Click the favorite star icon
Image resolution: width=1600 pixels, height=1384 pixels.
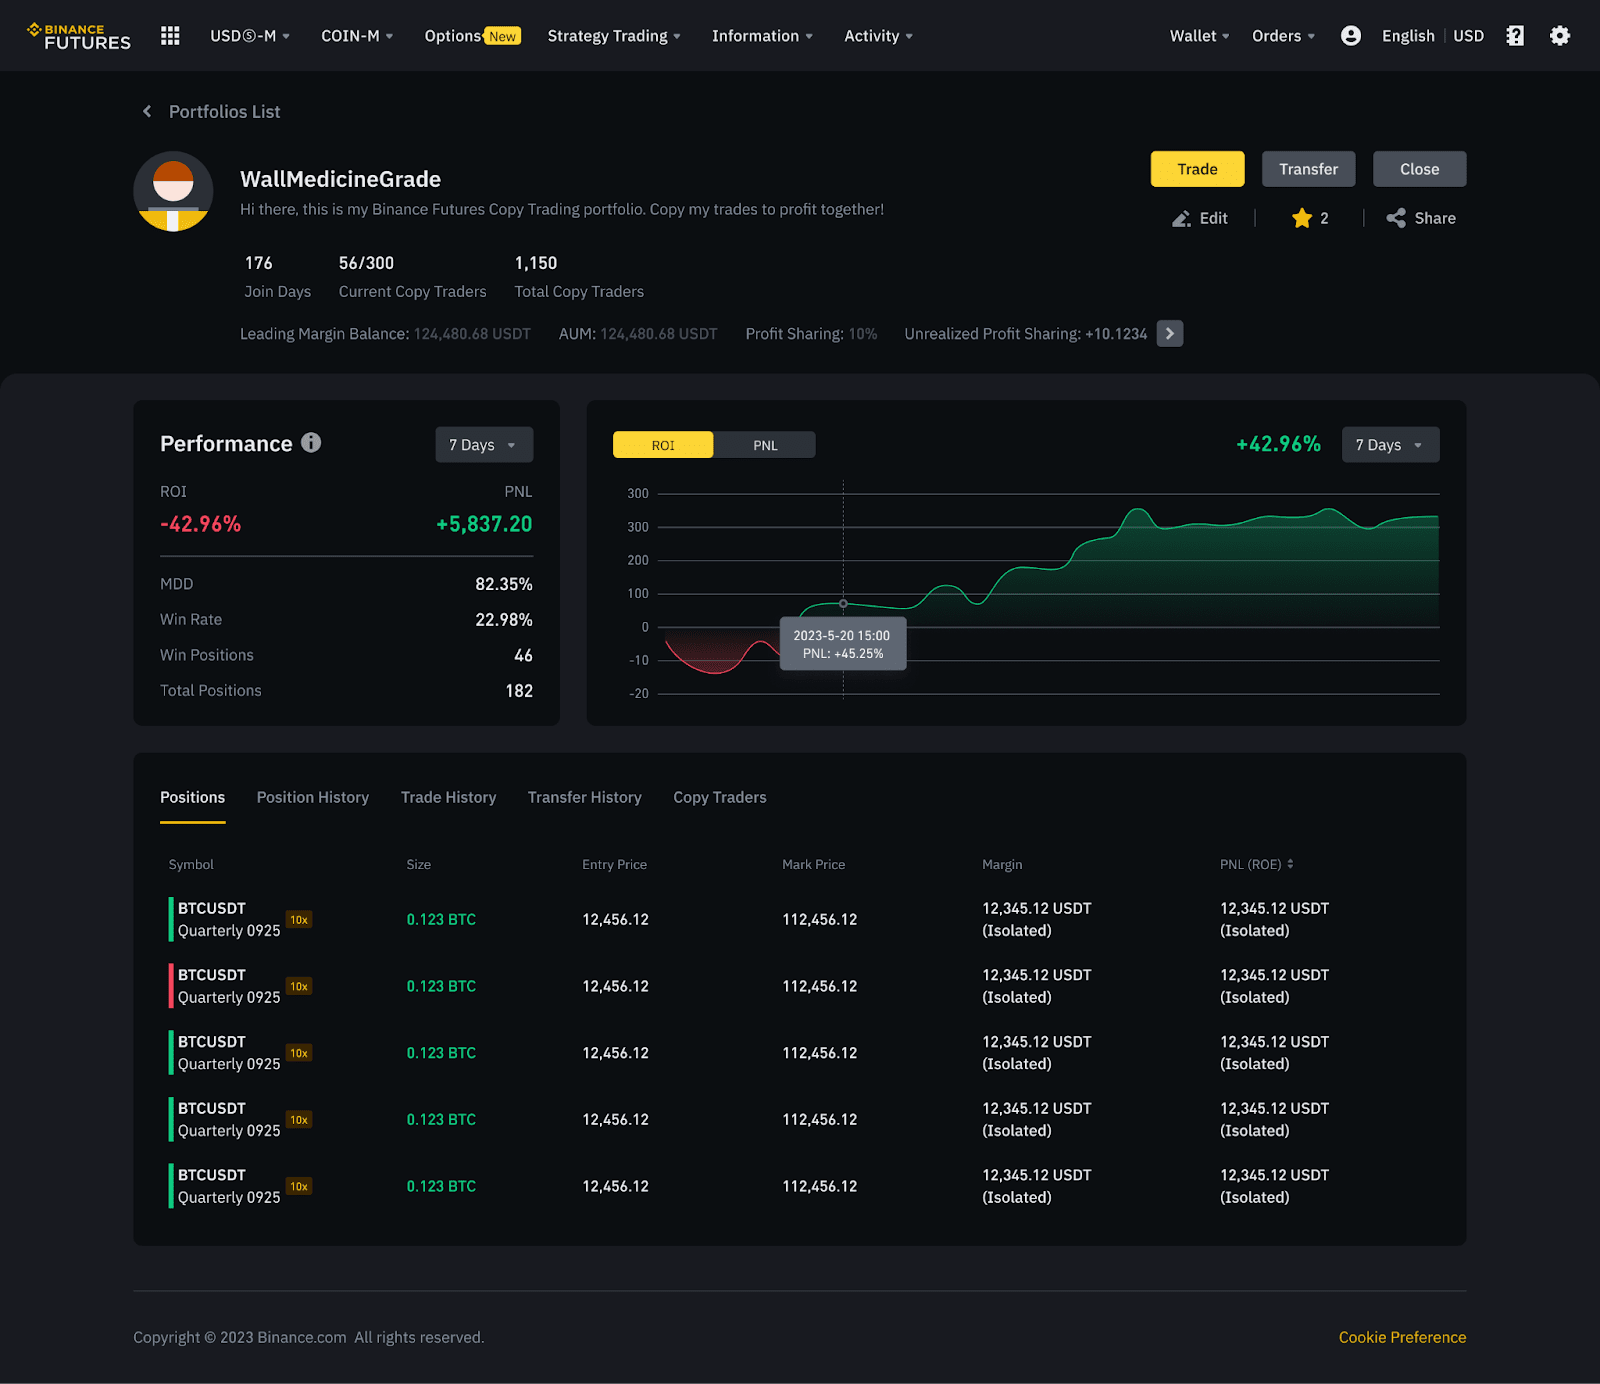coord(1301,218)
